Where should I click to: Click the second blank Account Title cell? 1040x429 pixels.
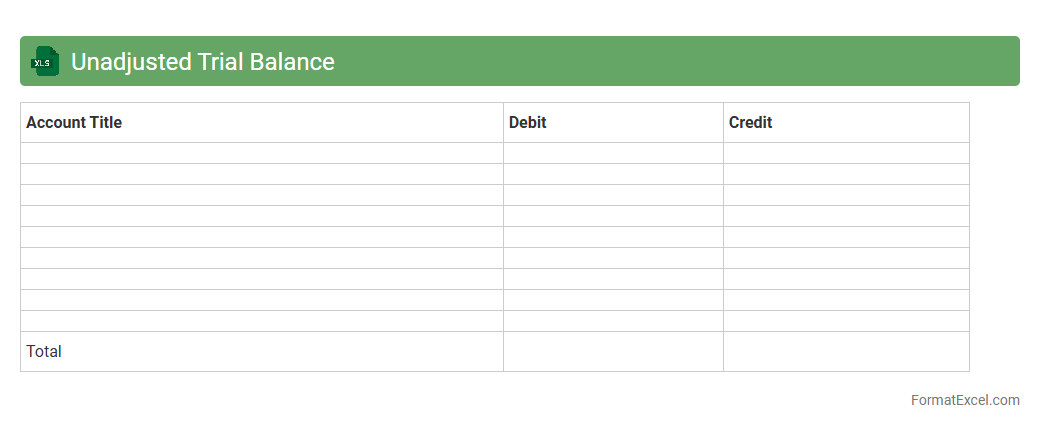261,174
